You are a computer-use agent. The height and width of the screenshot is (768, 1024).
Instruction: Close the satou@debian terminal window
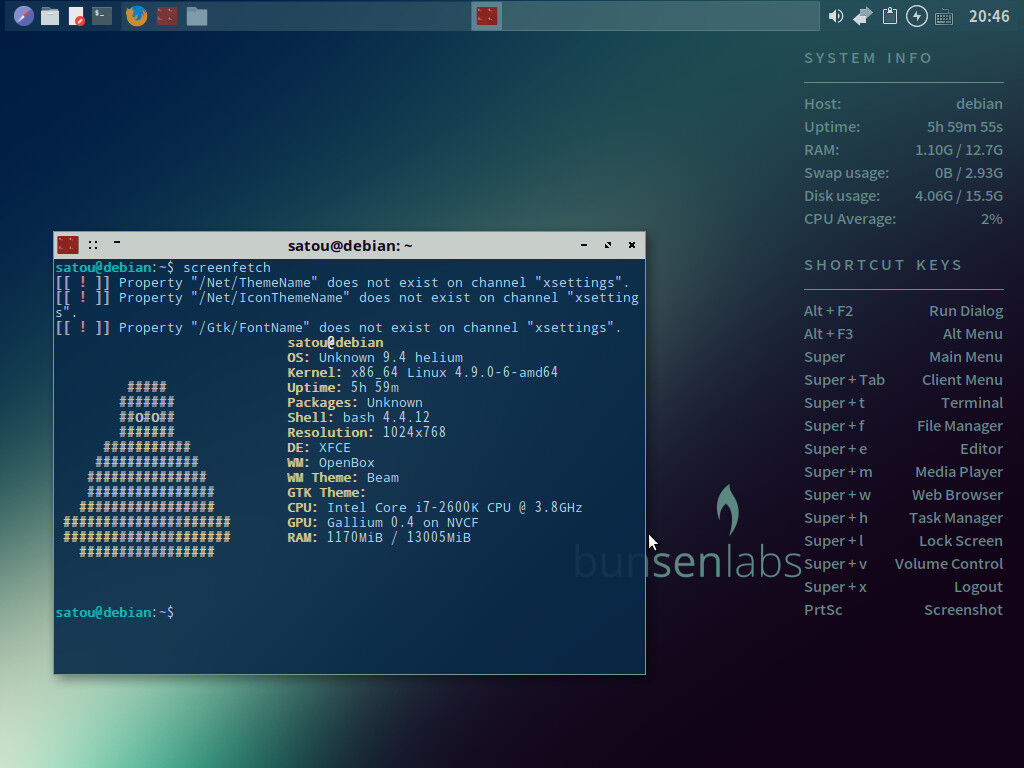pyautogui.click(x=632, y=245)
